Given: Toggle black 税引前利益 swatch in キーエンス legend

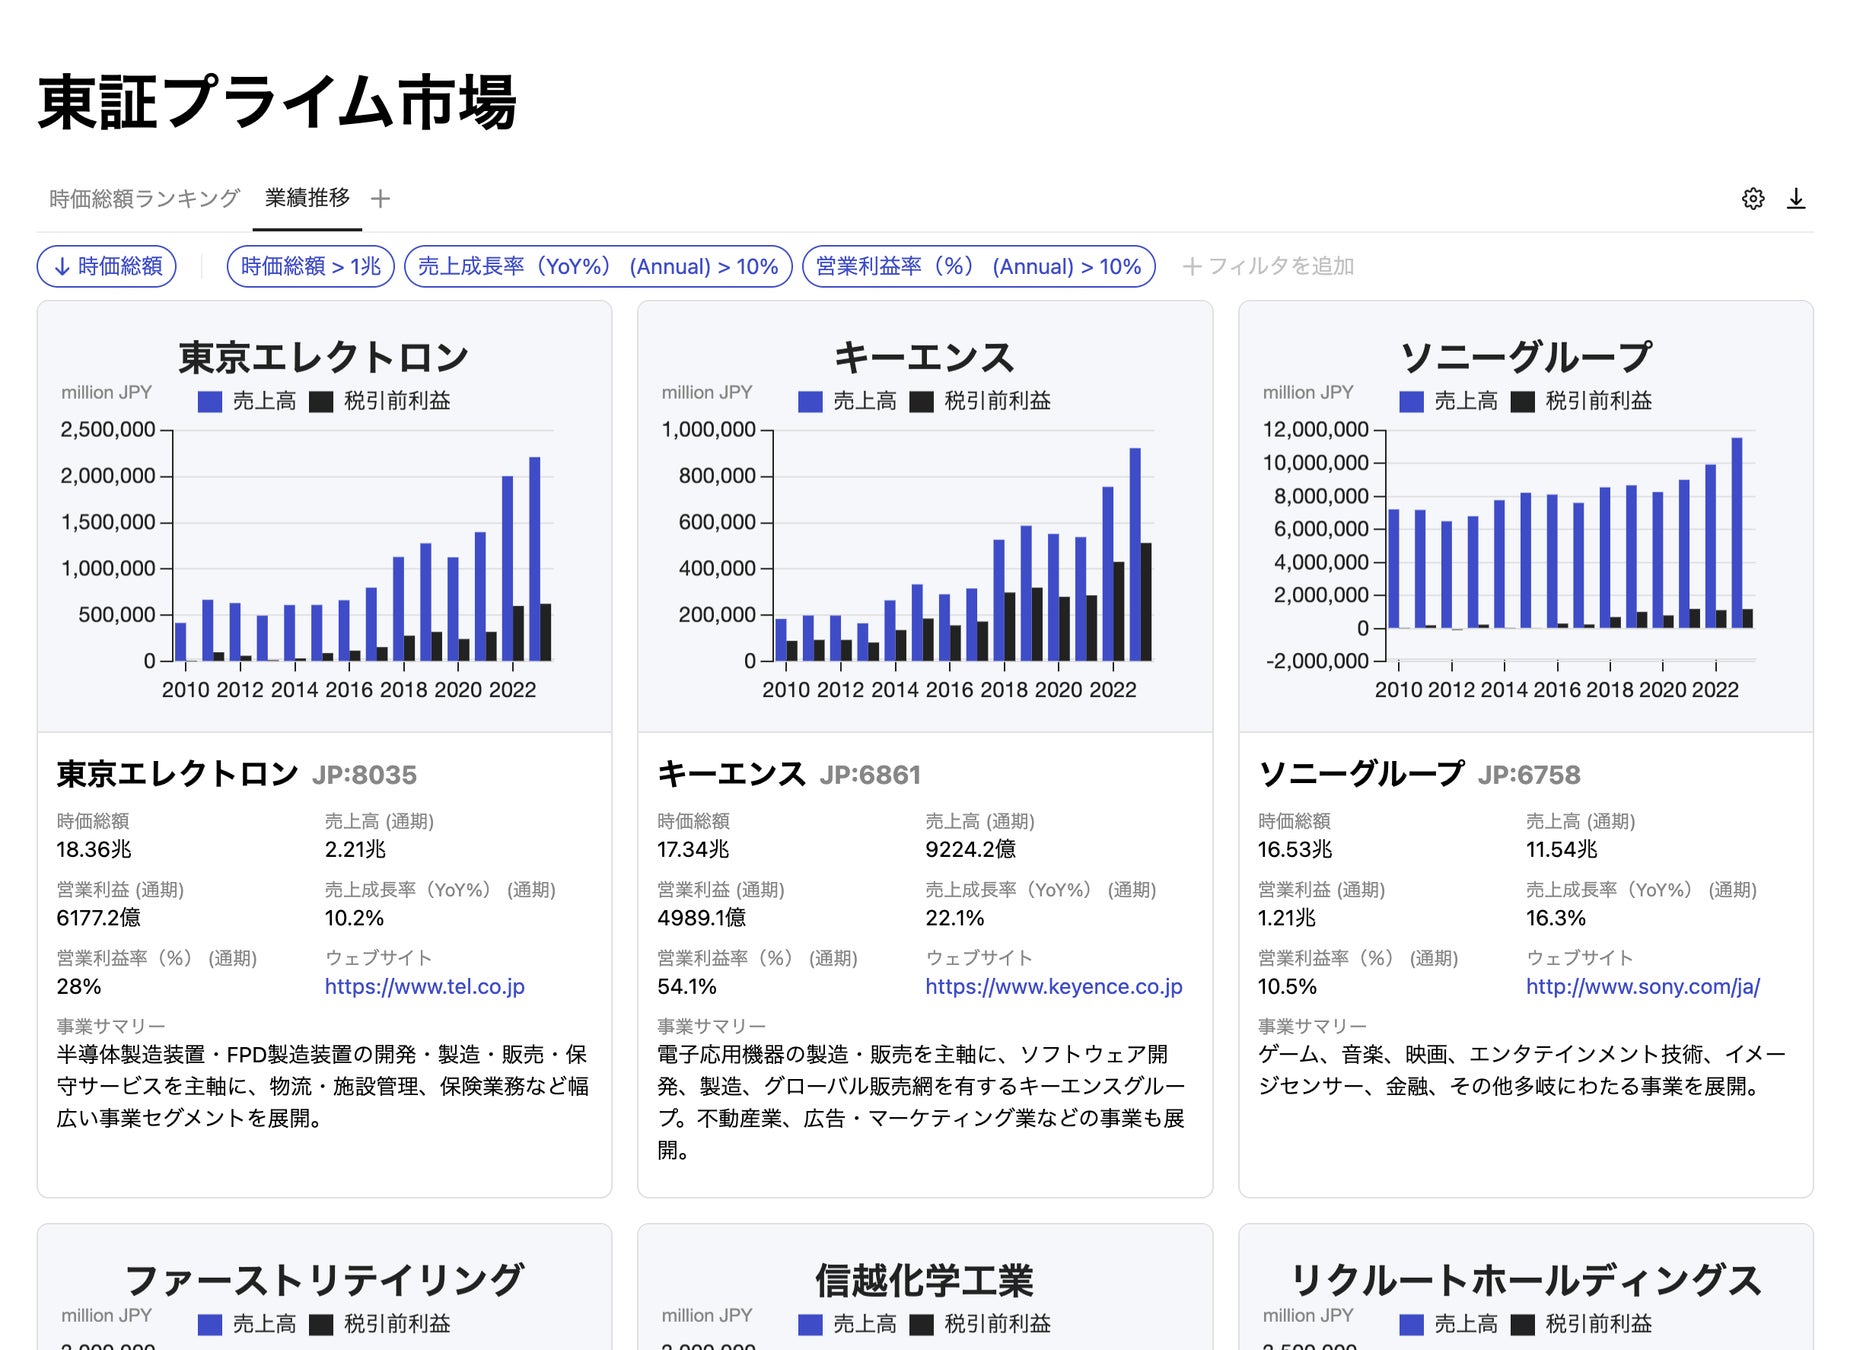Looking at the screenshot, I should (x=921, y=401).
